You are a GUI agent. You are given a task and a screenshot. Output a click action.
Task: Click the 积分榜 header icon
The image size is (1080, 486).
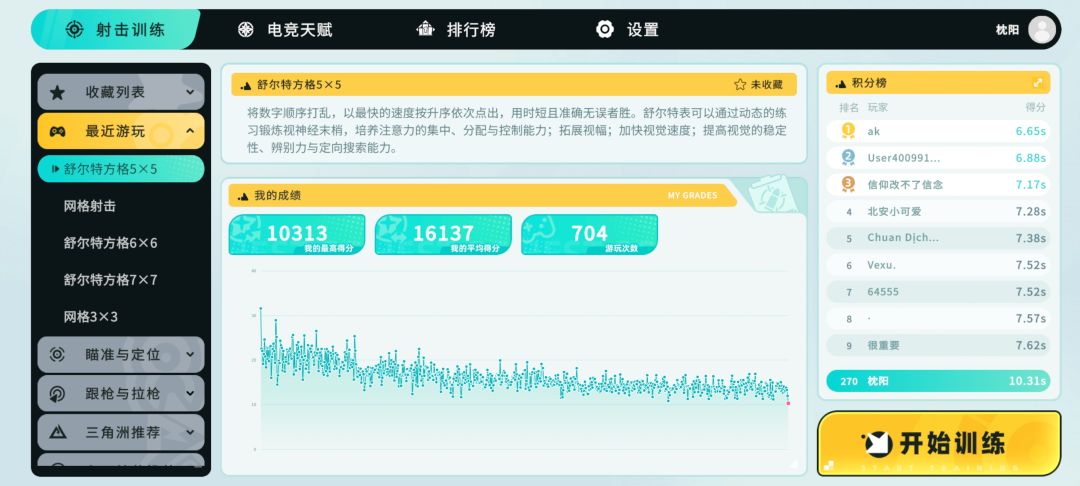click(840, 84)
